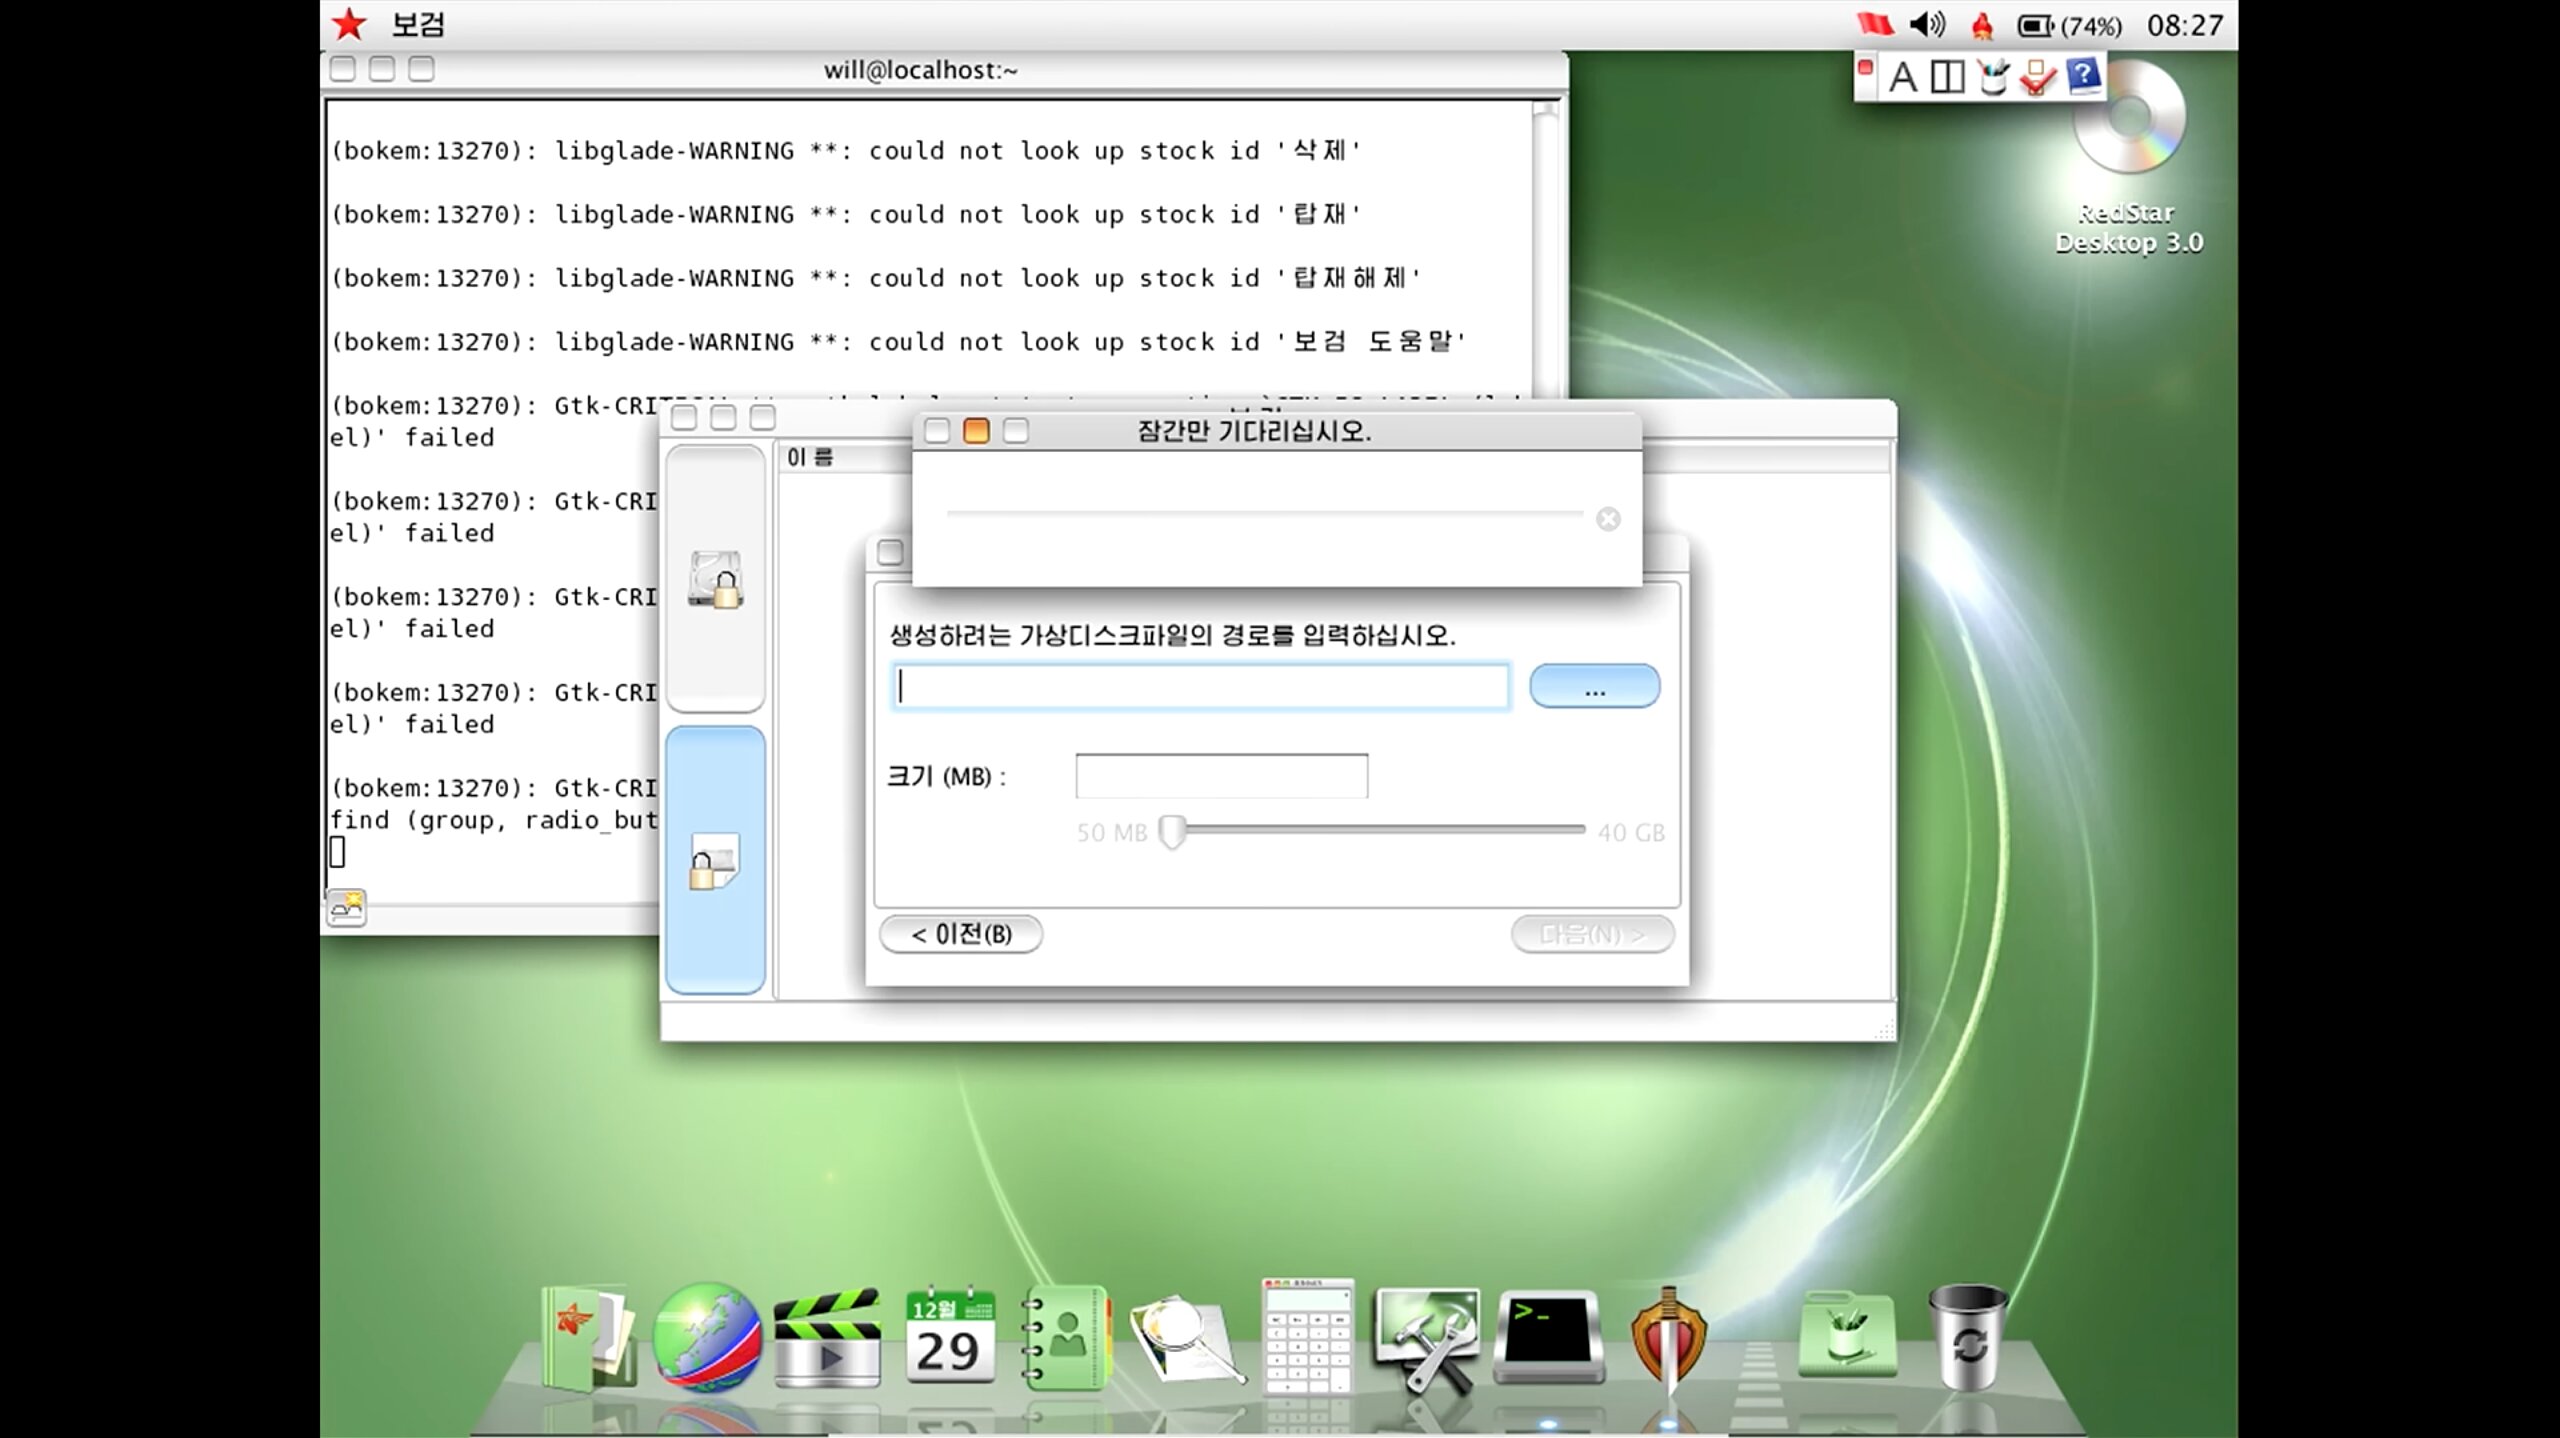Open the volume control speaker icon
The width and height of the screenshot is (2560, 1438).
(1927, 24)
